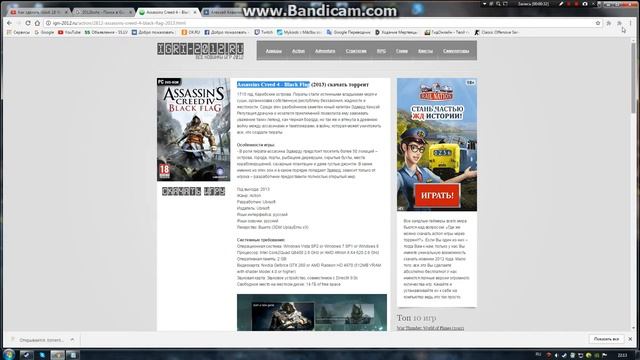Open the Skype icon in the taskbar
This screenshot has height=360, width=640.
(x=42, y=355)
